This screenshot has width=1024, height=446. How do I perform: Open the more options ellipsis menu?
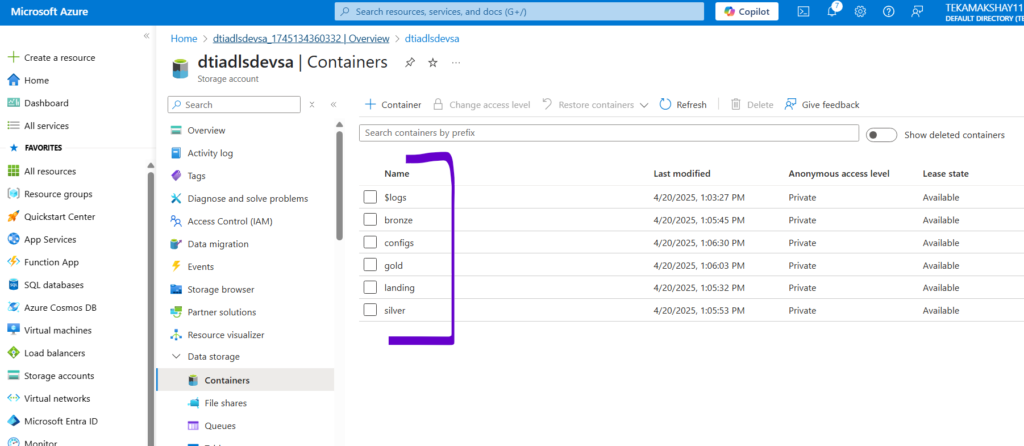456,62
